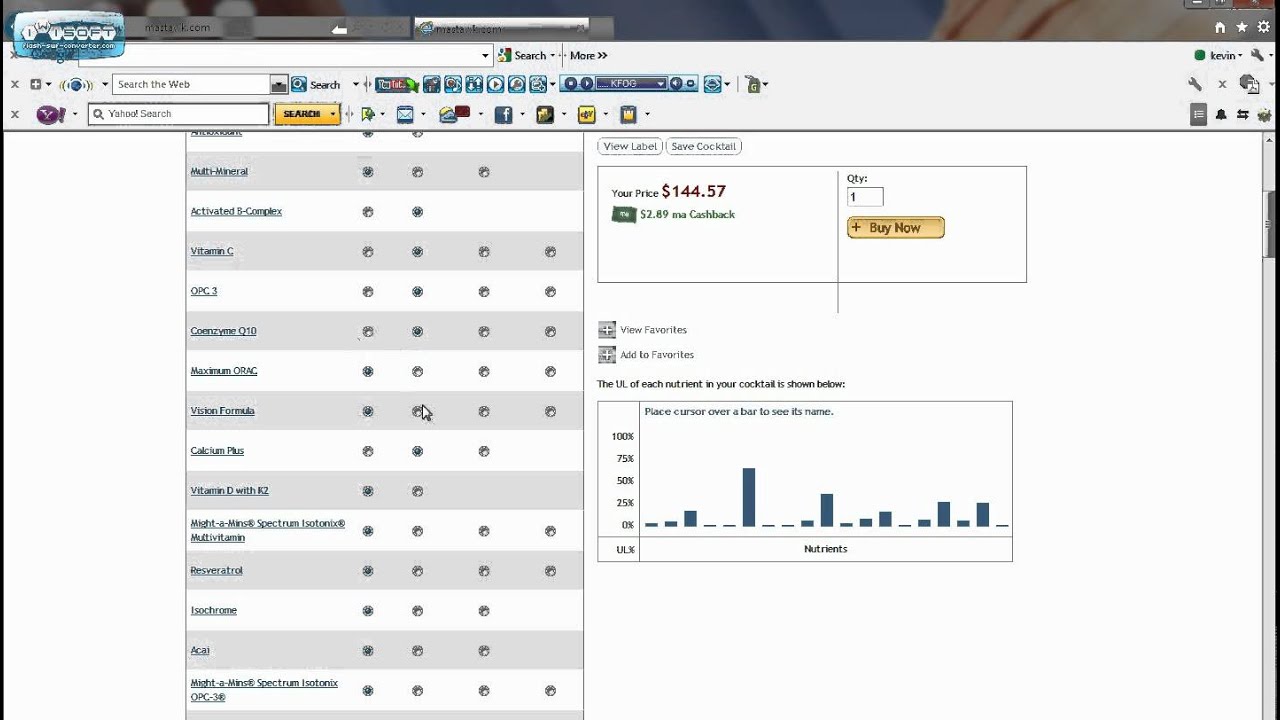
Task: Open the kevin account dropdown
Action: click(x=1222, y=56)
